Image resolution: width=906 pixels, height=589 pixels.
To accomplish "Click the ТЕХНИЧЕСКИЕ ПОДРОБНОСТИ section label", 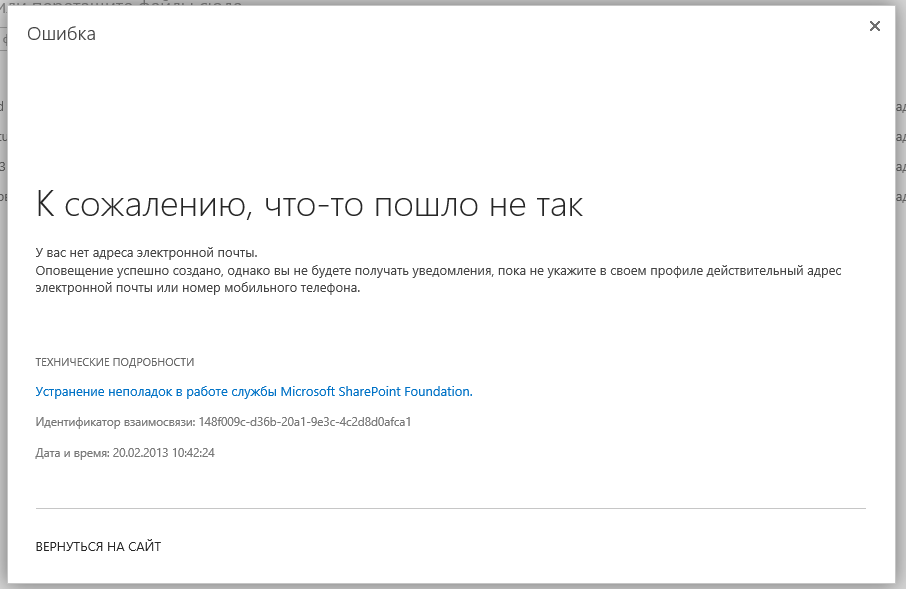I will (x=115, y=362).
